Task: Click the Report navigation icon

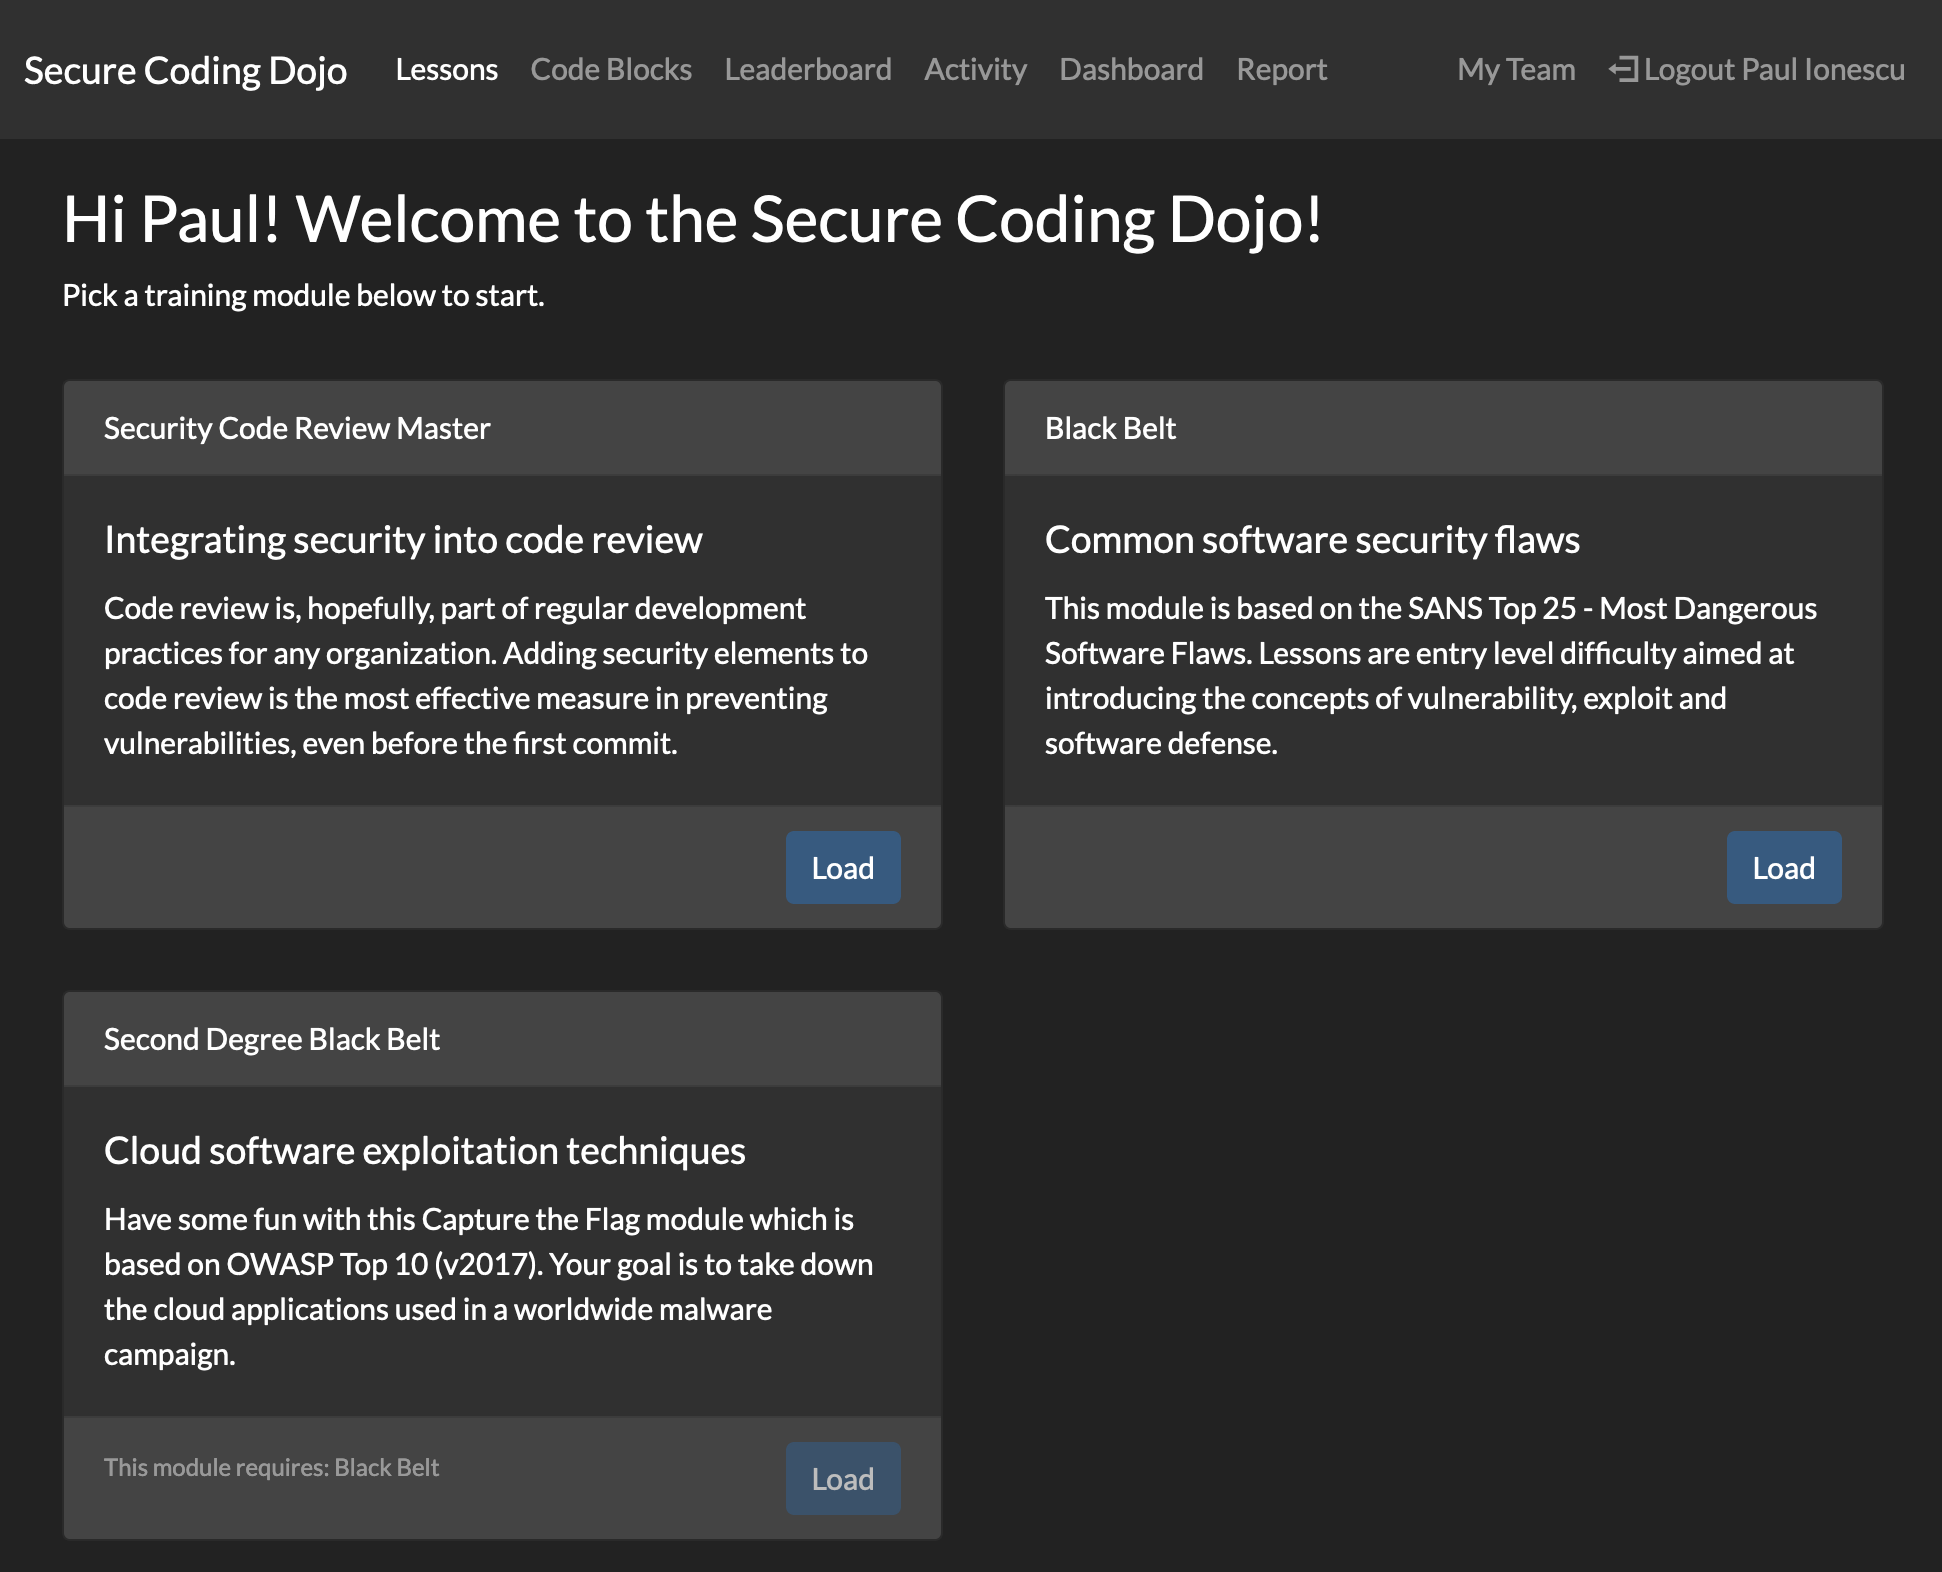Action: [x=1281, y=67]
